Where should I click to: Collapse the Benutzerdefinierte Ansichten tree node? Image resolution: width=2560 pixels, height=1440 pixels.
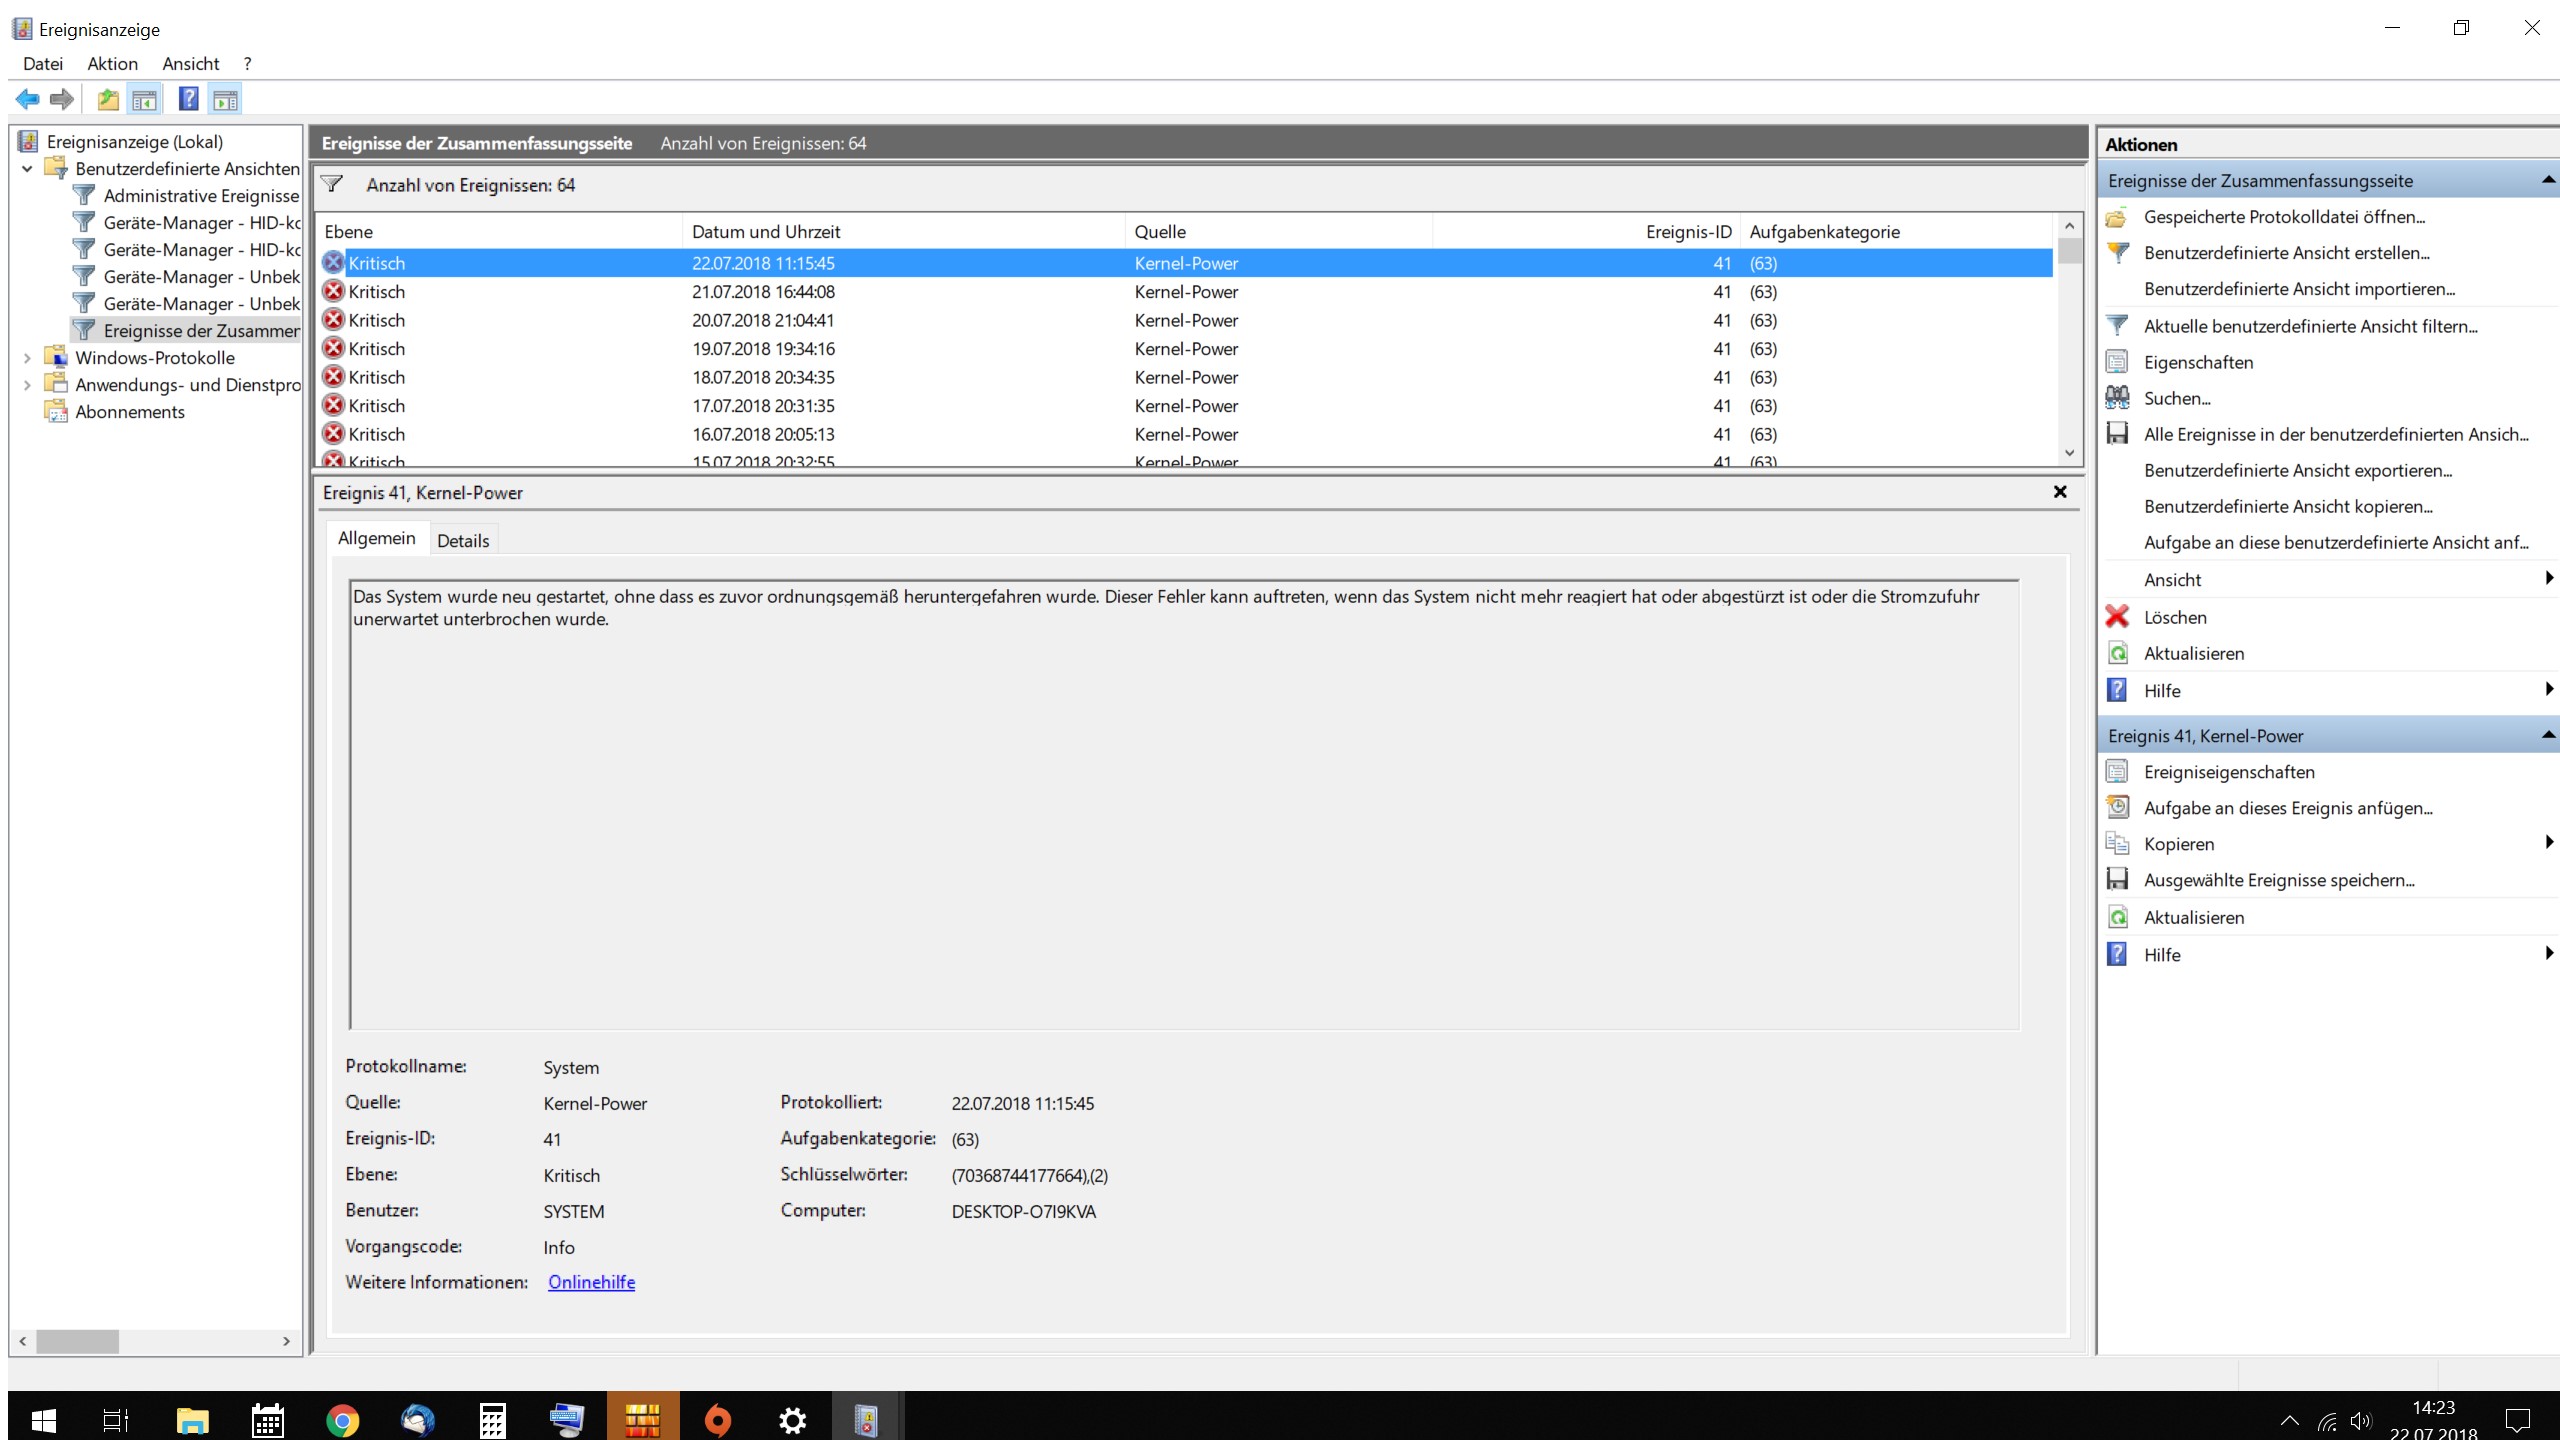pyautogui.click(x=27, y=169)
